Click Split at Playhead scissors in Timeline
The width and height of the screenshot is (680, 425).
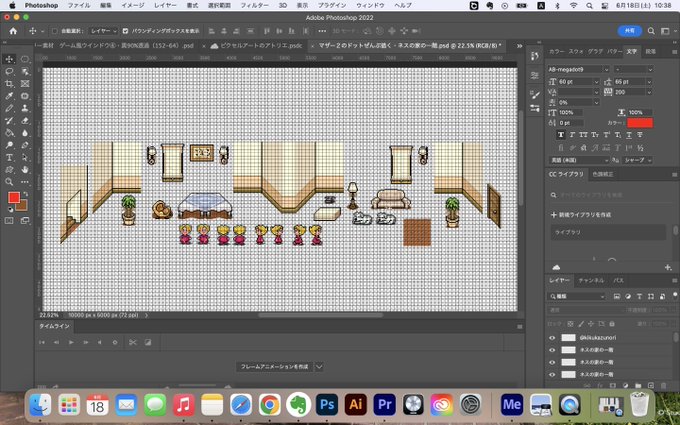click(133, 342)
